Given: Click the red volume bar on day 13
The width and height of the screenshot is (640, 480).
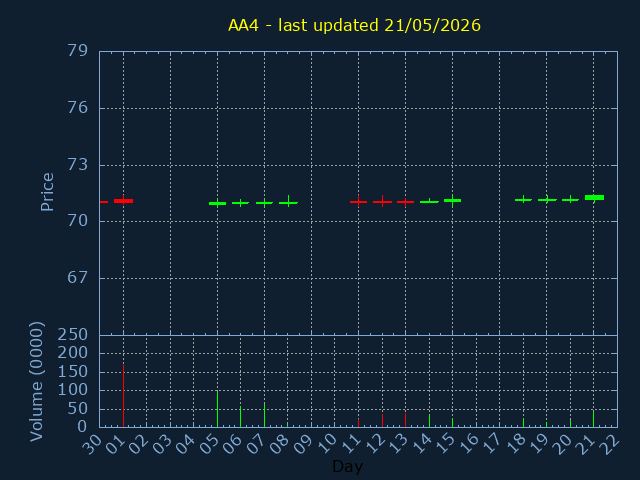Looking at the screenshot, I should [x=405, y=420].
